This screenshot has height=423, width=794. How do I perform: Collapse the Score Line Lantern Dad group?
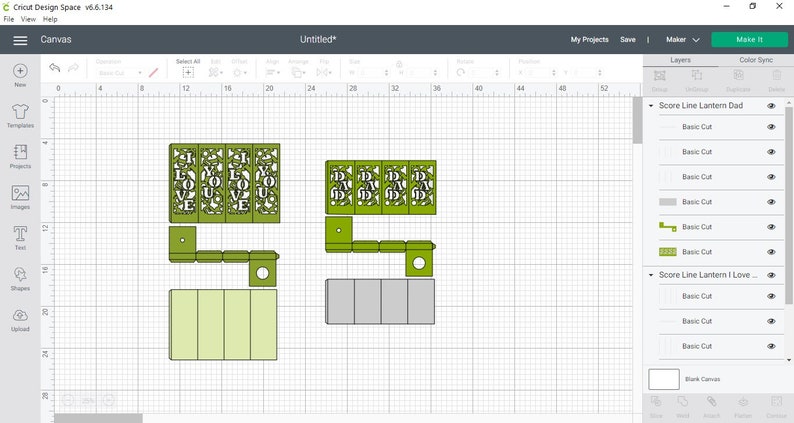pyautogui.click(x=651, y=106)
